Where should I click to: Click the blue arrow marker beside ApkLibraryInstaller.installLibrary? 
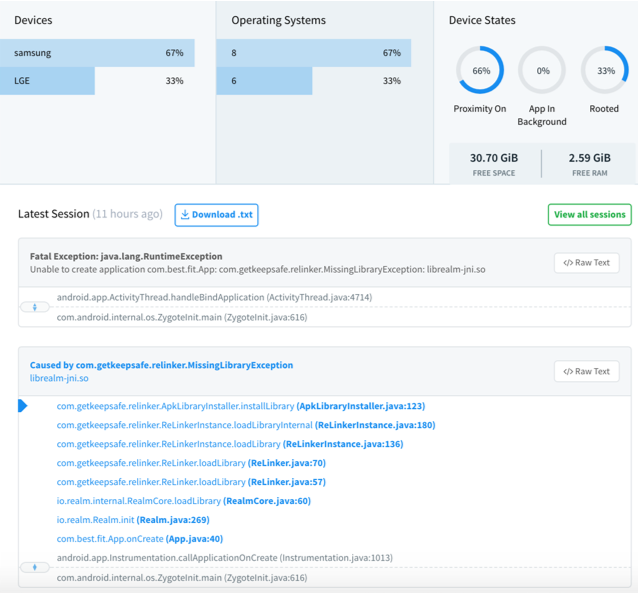[x=23, y=406]
